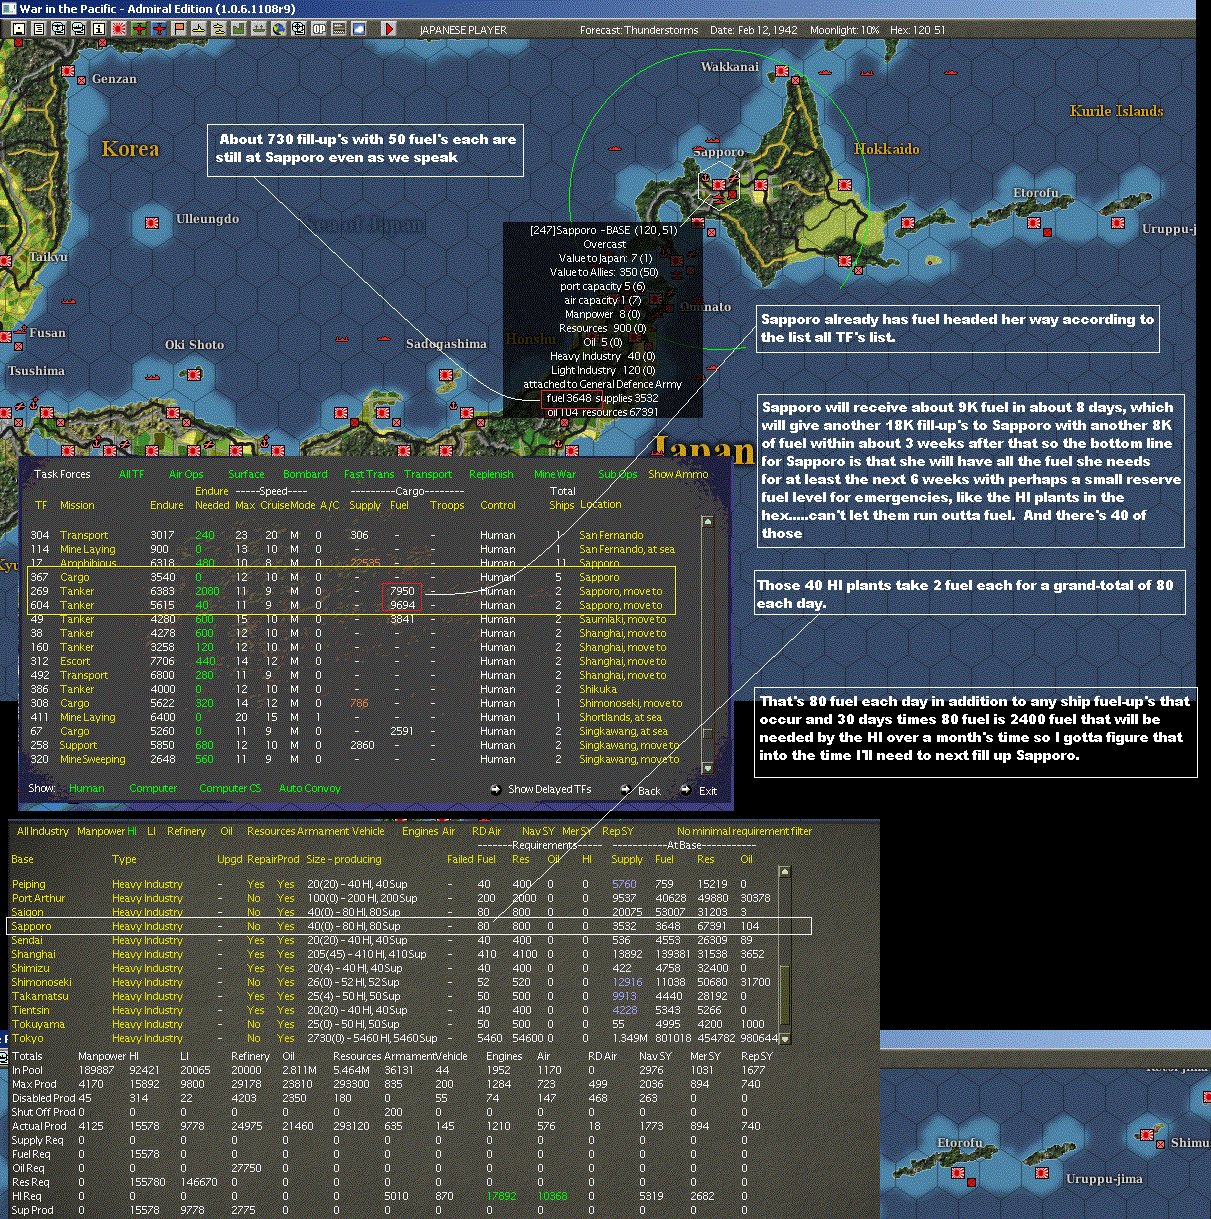Toggle the Bombard task force filter
The height and width of the screenshot is (1219, 1211).
305,474
